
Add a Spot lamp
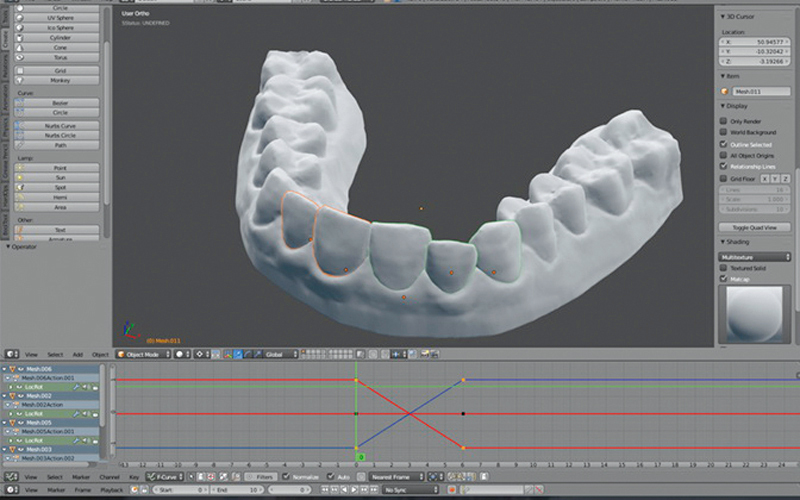pos(60,187)
